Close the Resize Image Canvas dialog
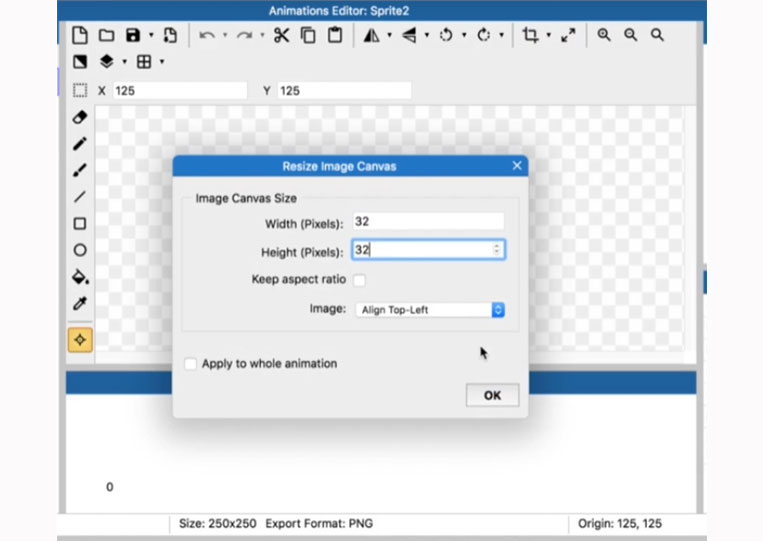This screenshot has height=541, width=763. pyautogui.click(x=517, y=166)
